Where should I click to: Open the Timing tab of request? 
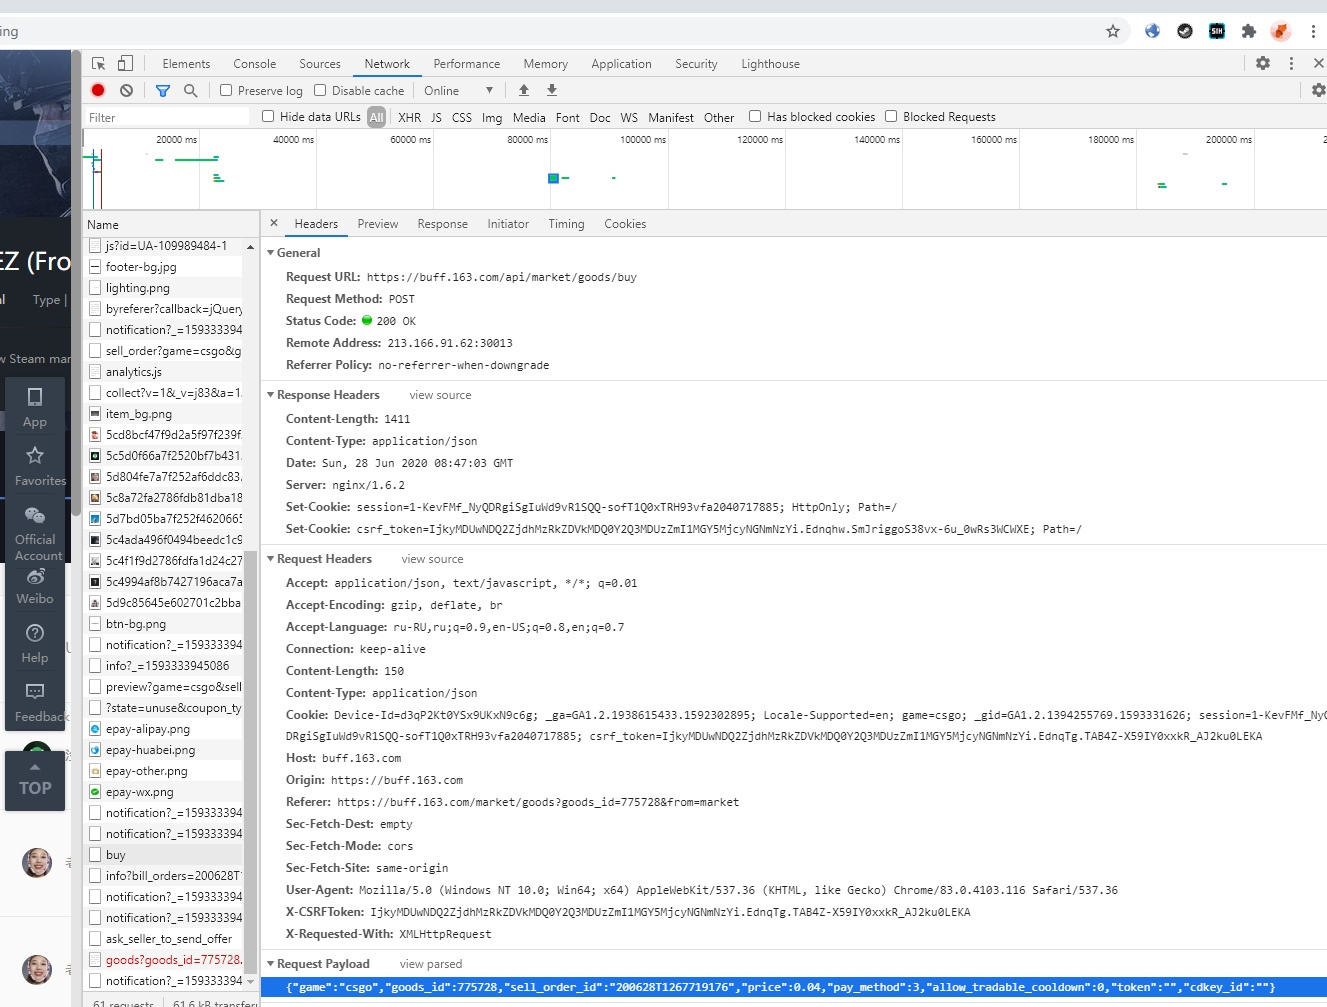point(566,224)
